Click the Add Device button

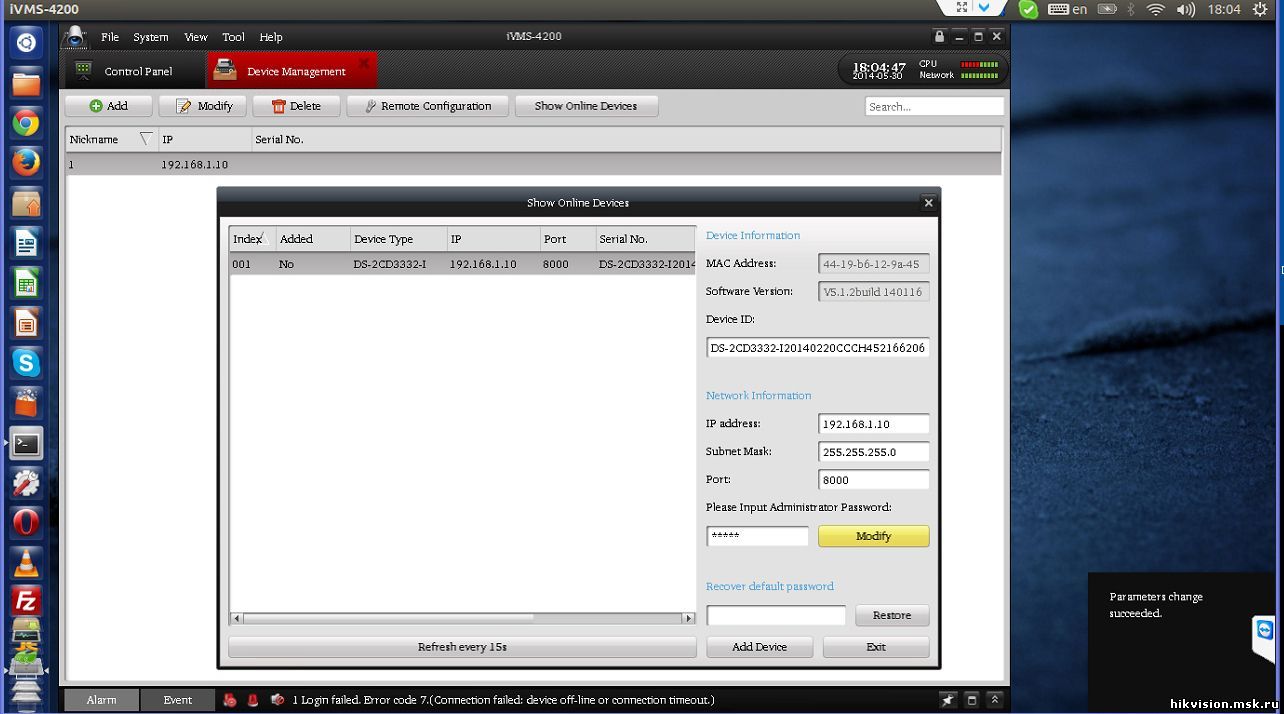pyautogui.click(x=759, y=647)
